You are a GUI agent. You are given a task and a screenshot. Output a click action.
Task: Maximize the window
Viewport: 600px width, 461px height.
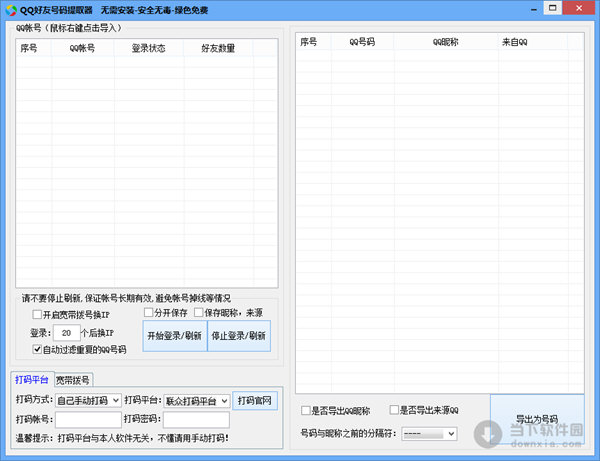pos(553,8)
